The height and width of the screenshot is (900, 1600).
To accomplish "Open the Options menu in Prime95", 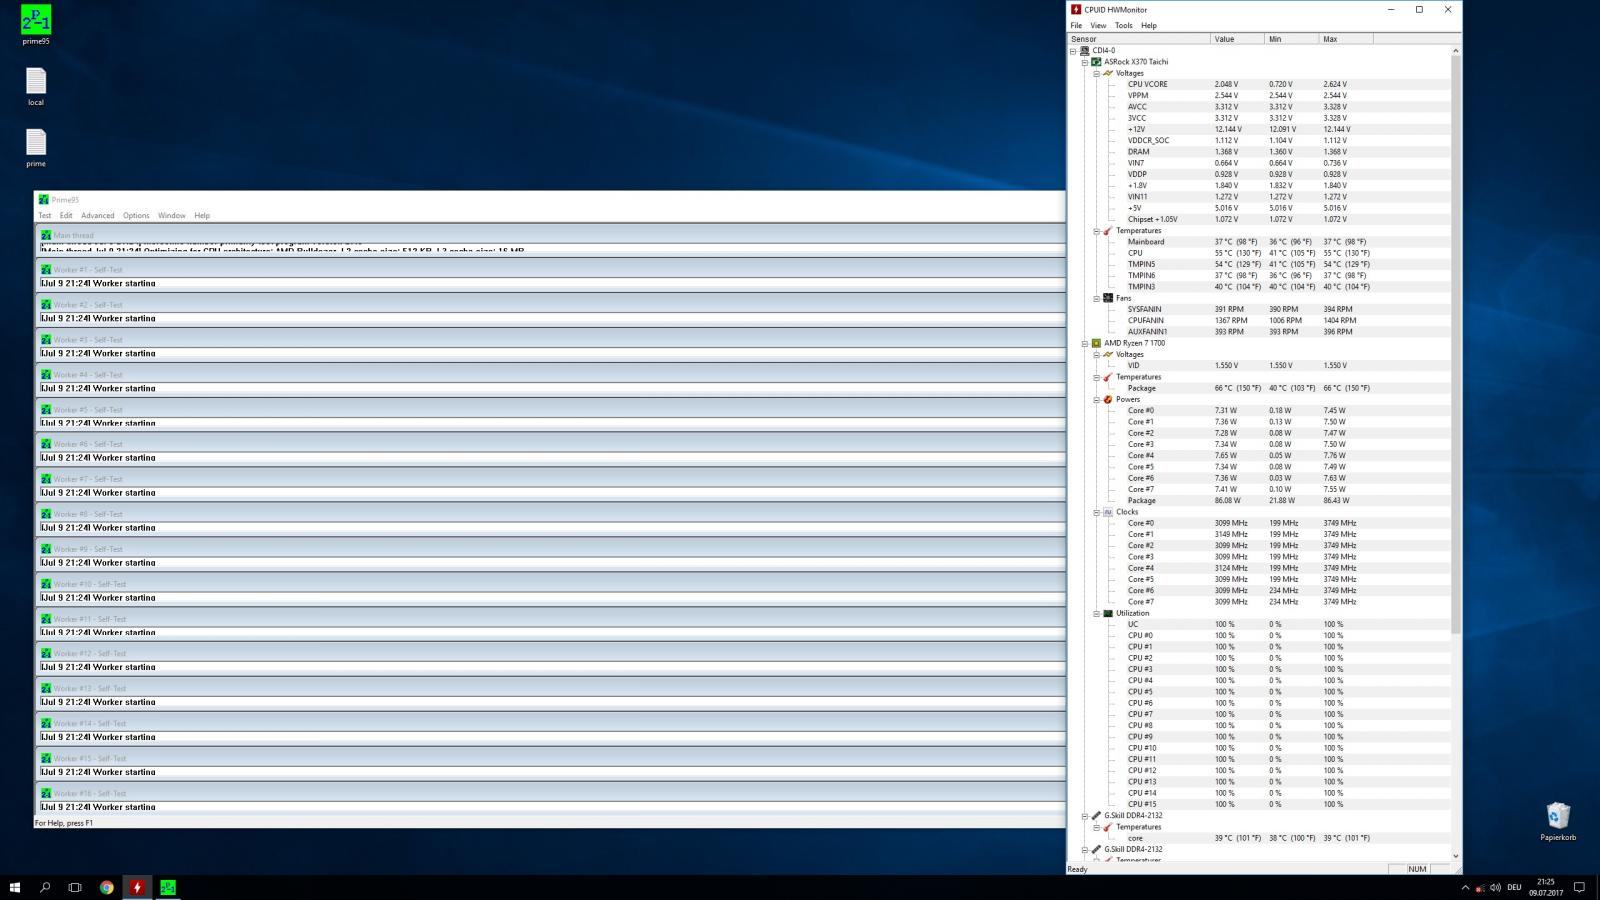I will click(136, 215).
